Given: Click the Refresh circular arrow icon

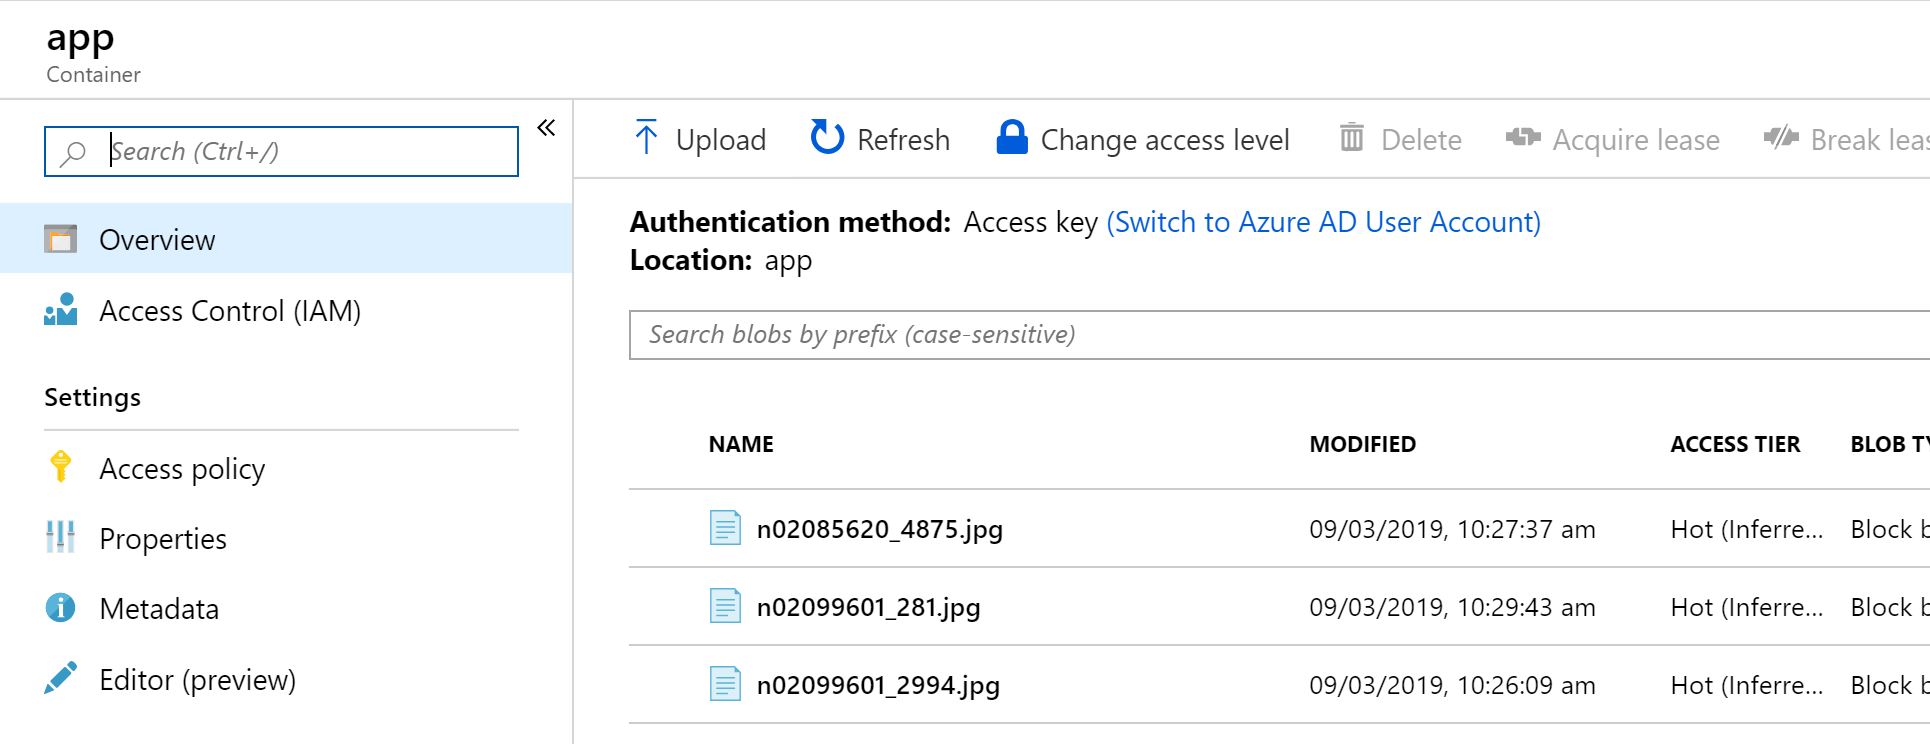Looking at the screenshot, I should pyautogui.click(x=827, y=137).
